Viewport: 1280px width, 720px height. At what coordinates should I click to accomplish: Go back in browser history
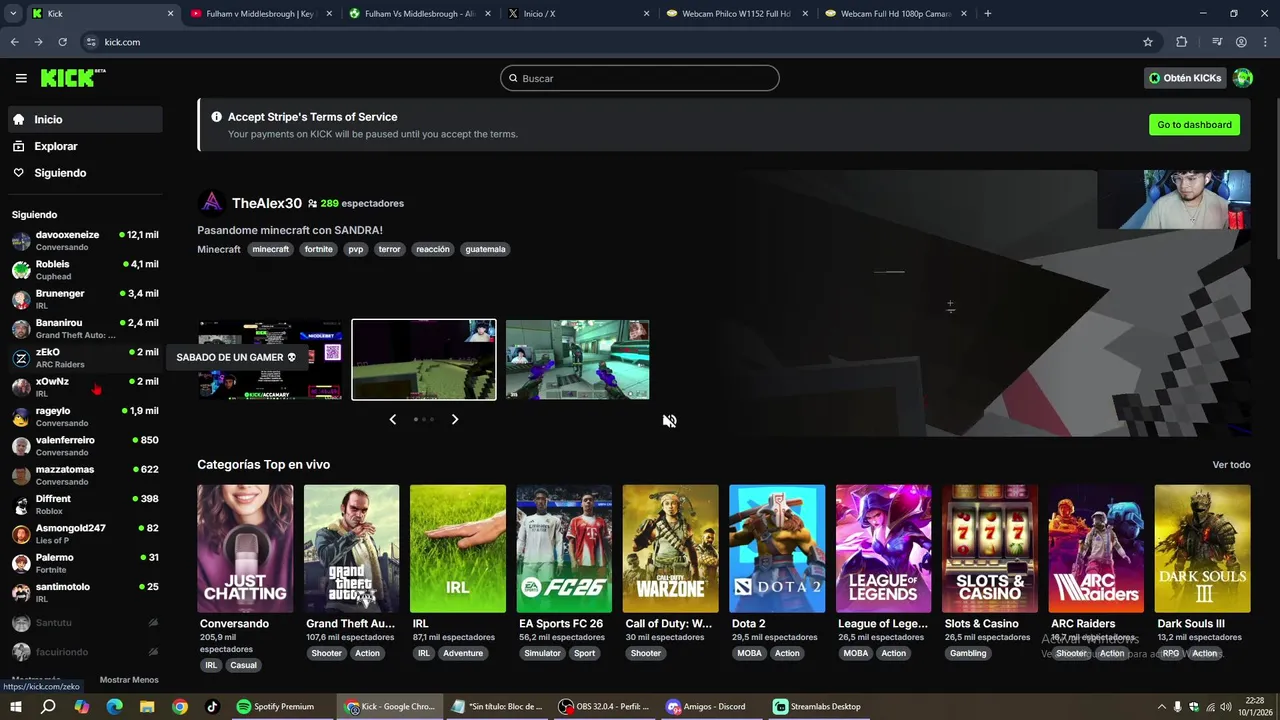pyautogui.click(x=14, y=42)
